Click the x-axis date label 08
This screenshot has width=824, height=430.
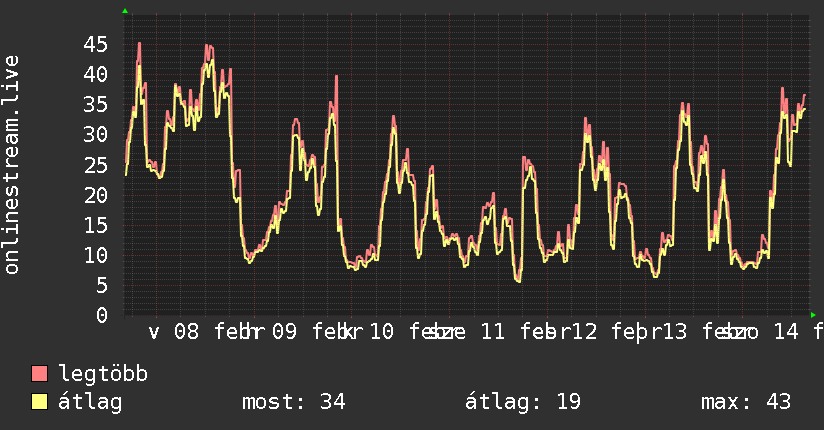187,332
